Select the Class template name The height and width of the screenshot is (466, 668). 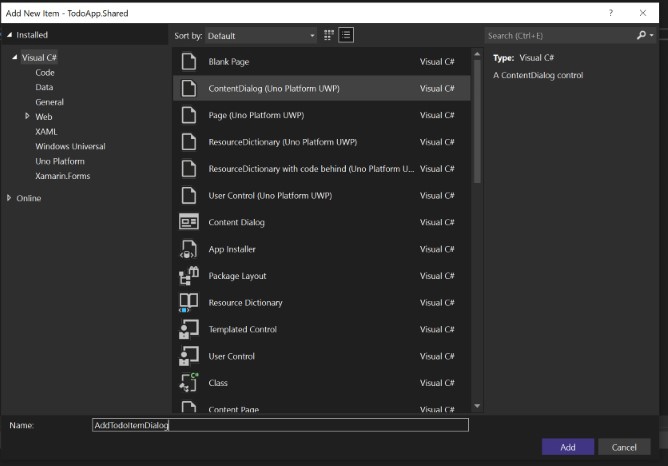click(x=218, y=383)
